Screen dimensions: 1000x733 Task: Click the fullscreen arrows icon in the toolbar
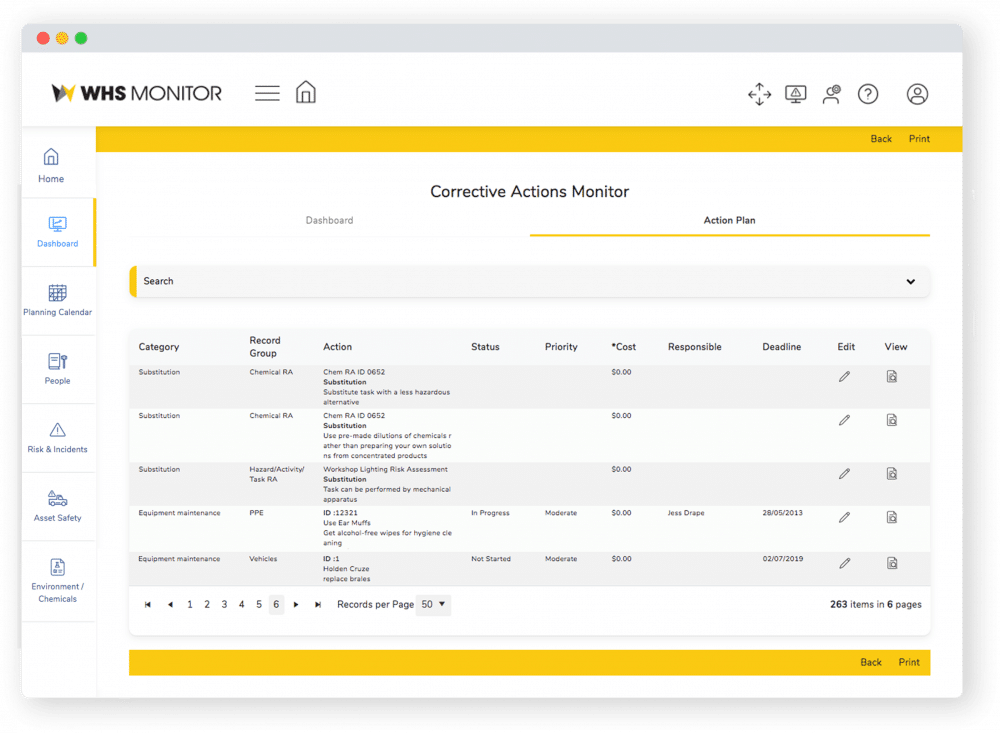(759, 94)
